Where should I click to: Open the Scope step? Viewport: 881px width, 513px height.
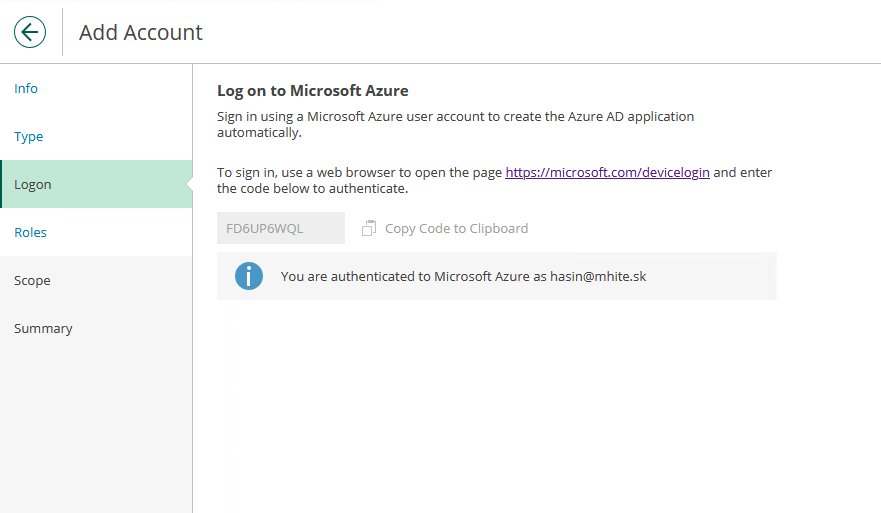pyautogui.click(x=32, y=281)
